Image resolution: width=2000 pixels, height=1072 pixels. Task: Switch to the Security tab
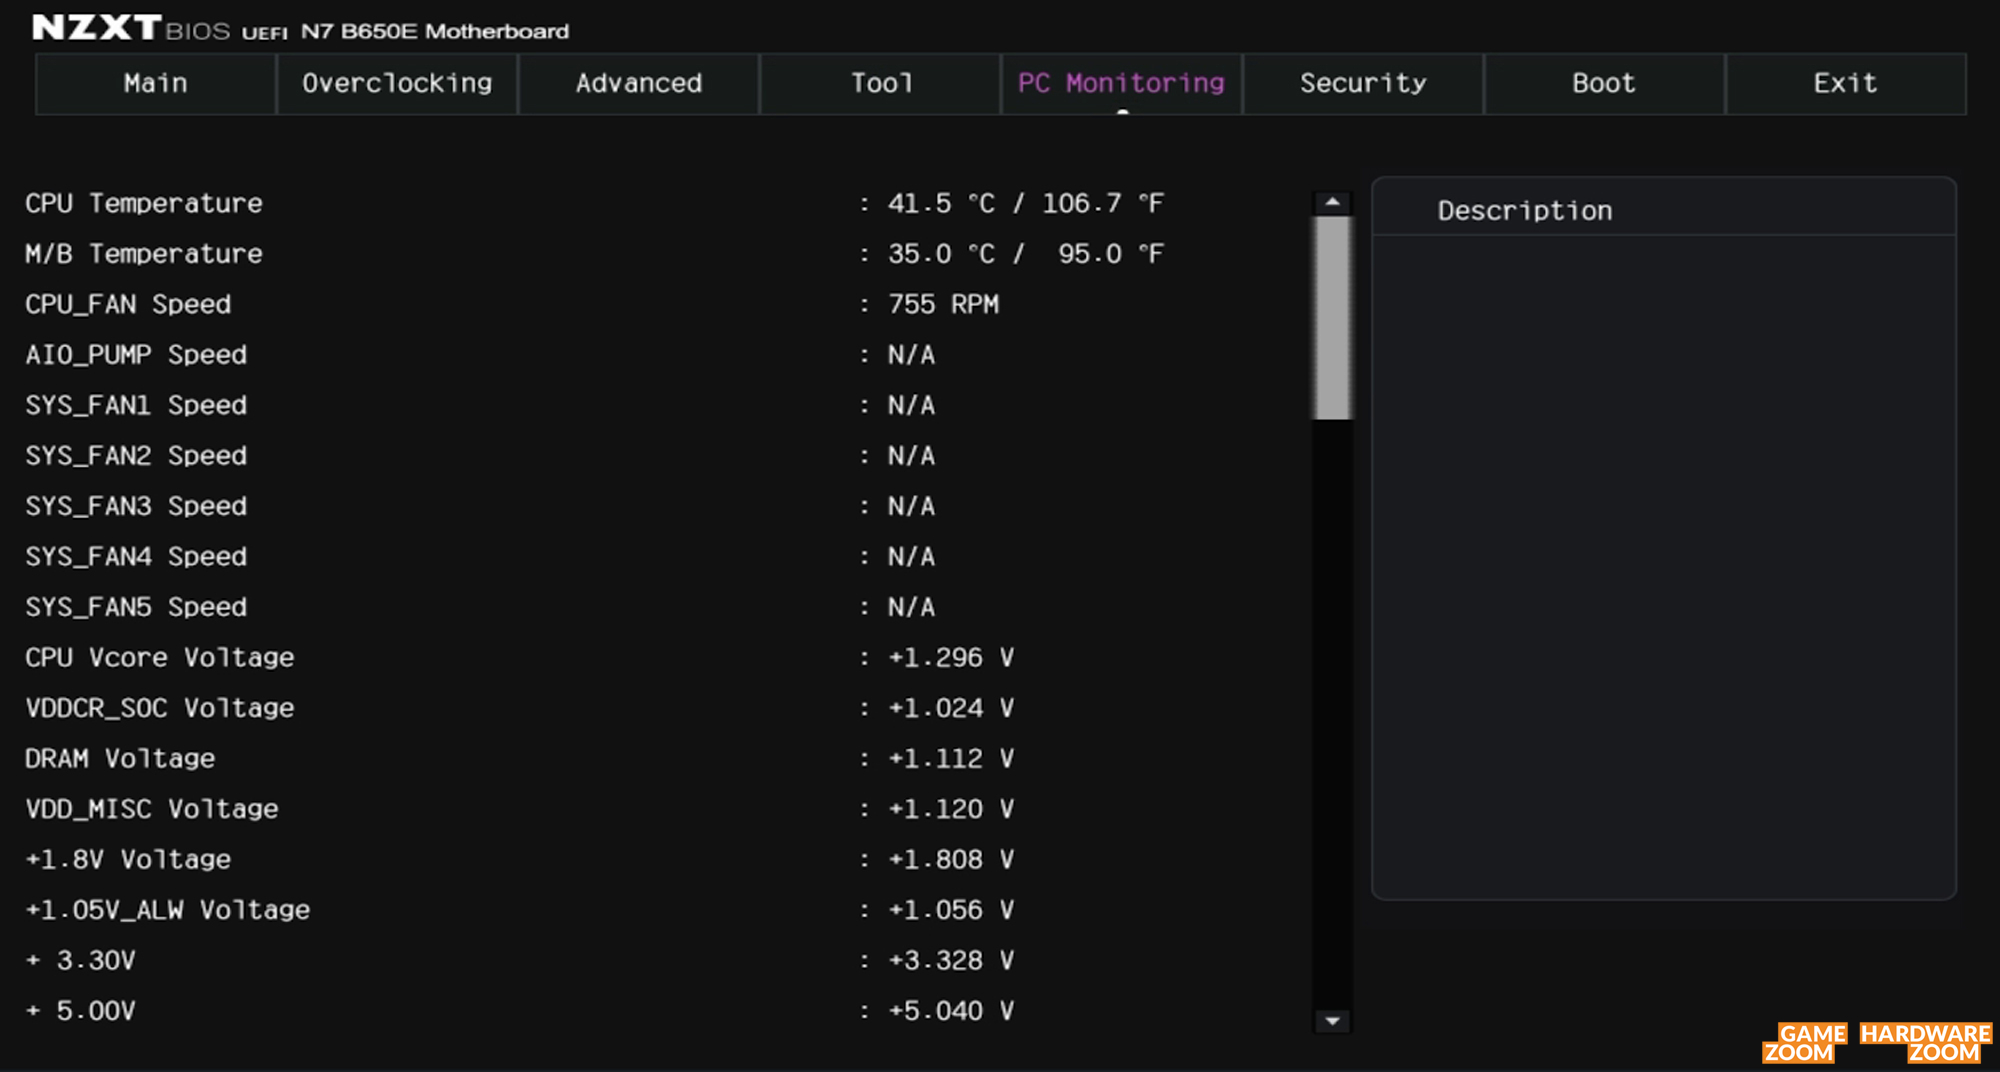pyautogui.click(x=1364, y=84)
